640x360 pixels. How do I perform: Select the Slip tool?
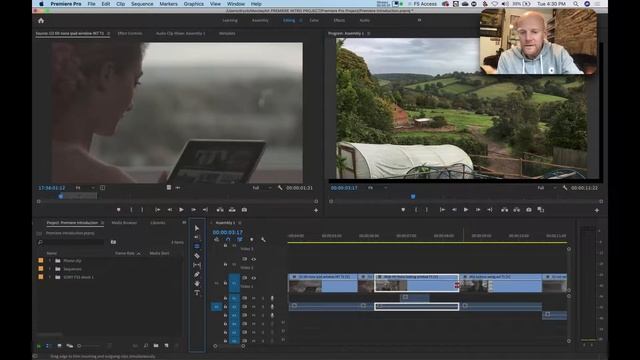pyautogui.click(x=197, y=265)
